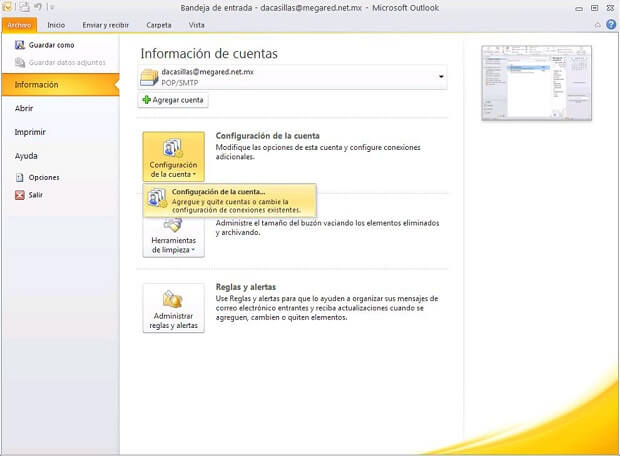Click Administrar reglas y alertas button
Image resolution: width=620 pixels, height=456 pixels.
click(x=174, y=308)
